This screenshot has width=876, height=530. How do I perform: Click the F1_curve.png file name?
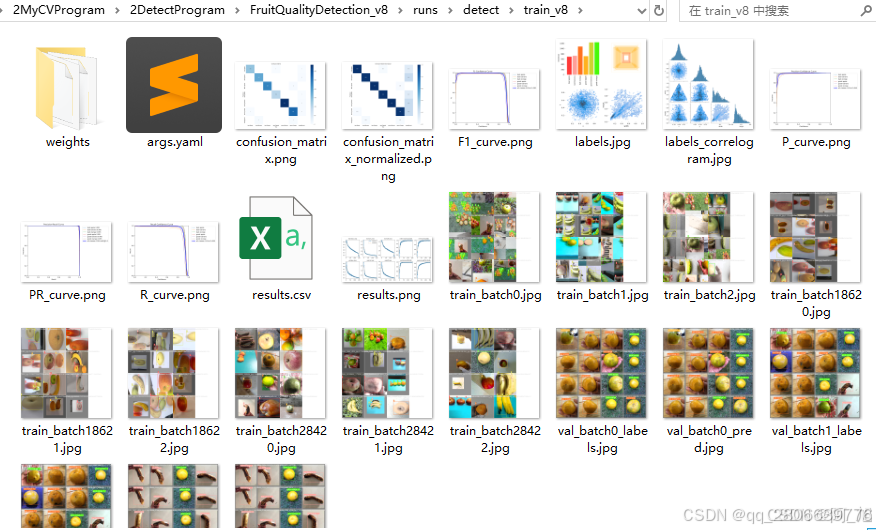[495, 142]
